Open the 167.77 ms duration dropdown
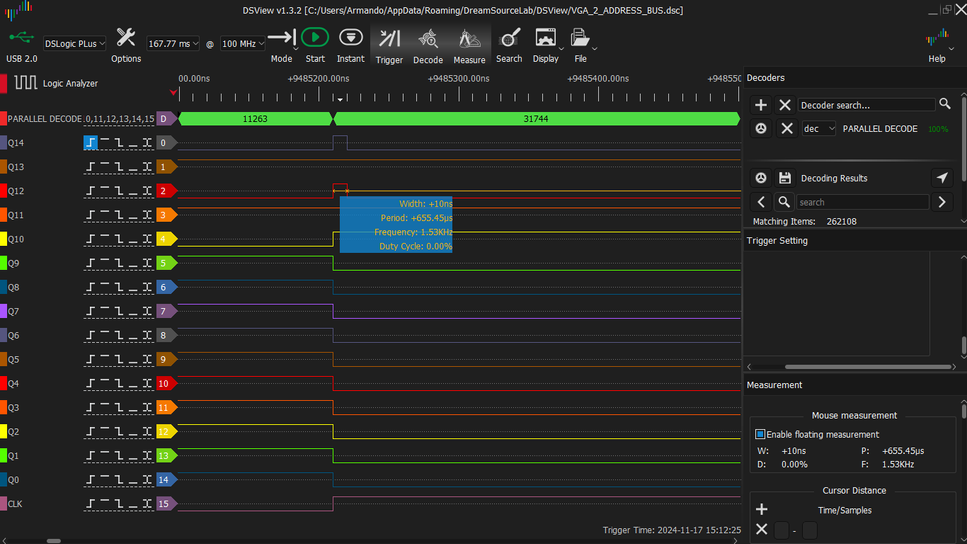 pyautogui.click(x=174, y=44)
